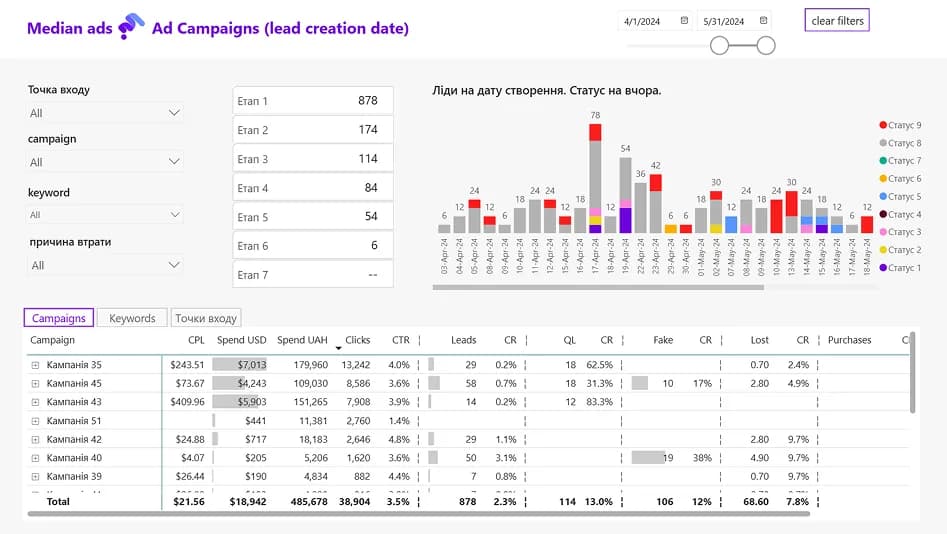The height and width of the screenshot is (534, 947).
Task: Click the Median ads logo icon
Action: pyautogui.click(x=131, y=29)
